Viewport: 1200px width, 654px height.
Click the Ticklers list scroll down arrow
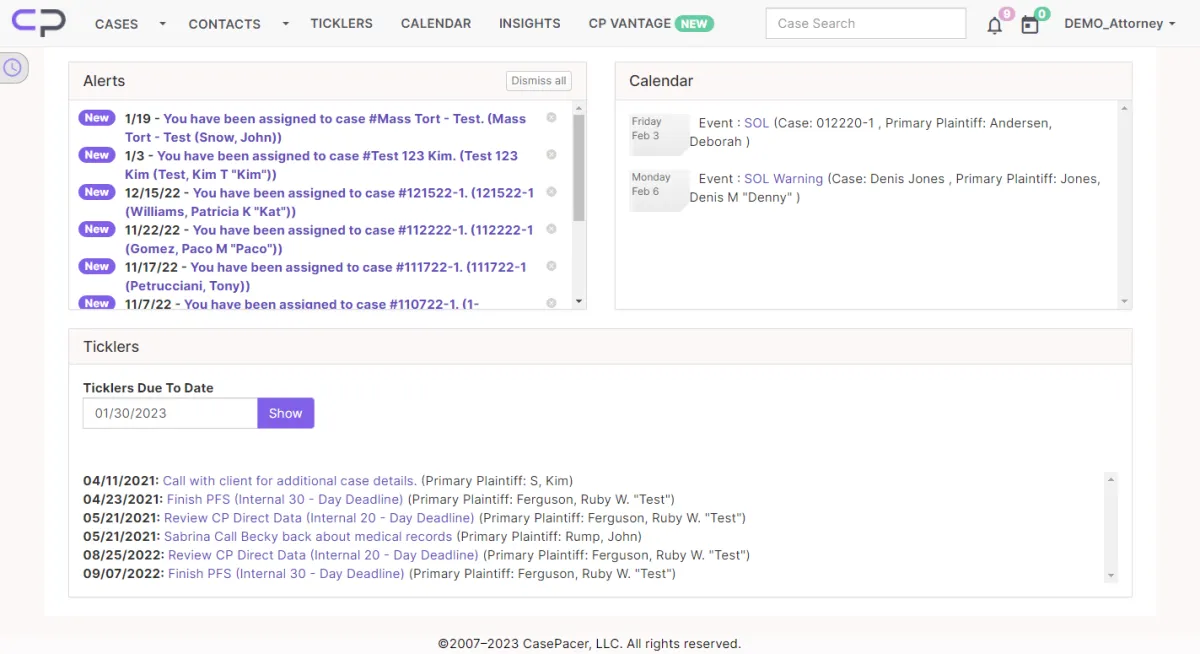tap(1111, 576)
